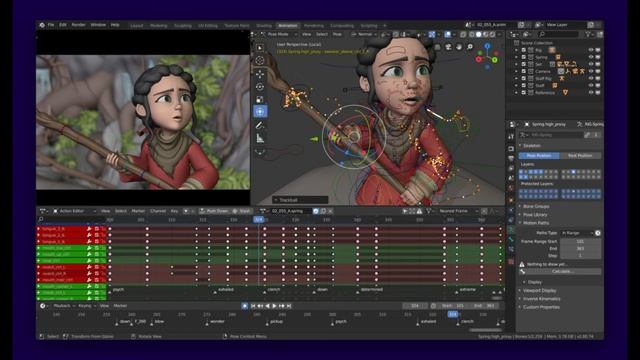Expand Viewport Display panel
640x360 pixels.
click(x=538, y=291)
